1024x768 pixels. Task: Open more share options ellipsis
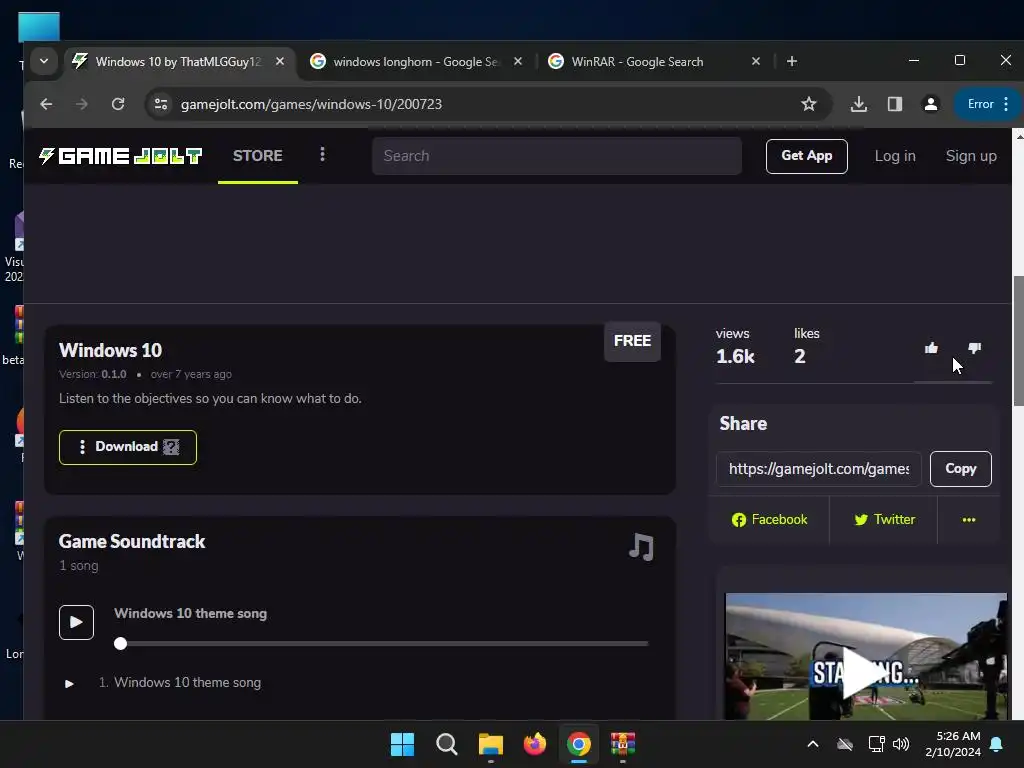coord(968,520)
